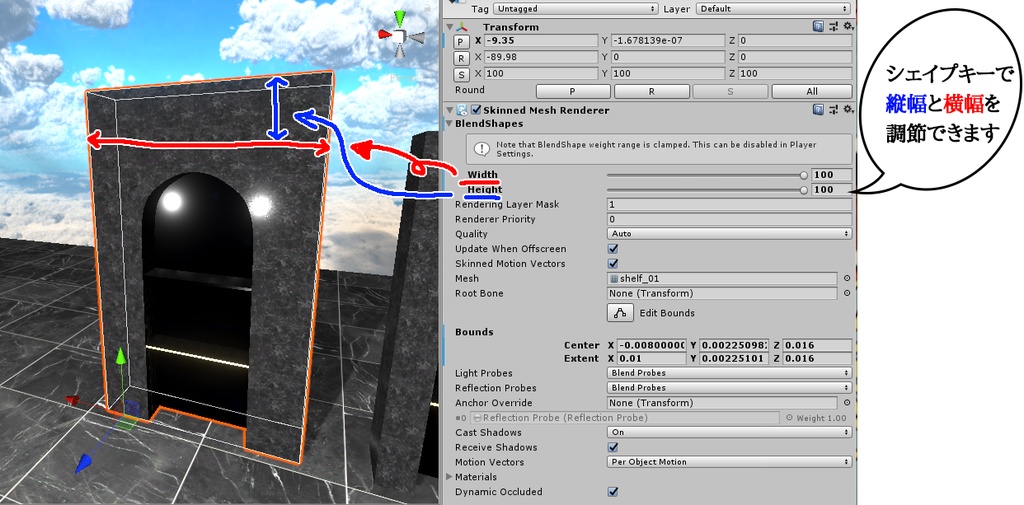Click the Reflection Probe entry field

point(626,417)
